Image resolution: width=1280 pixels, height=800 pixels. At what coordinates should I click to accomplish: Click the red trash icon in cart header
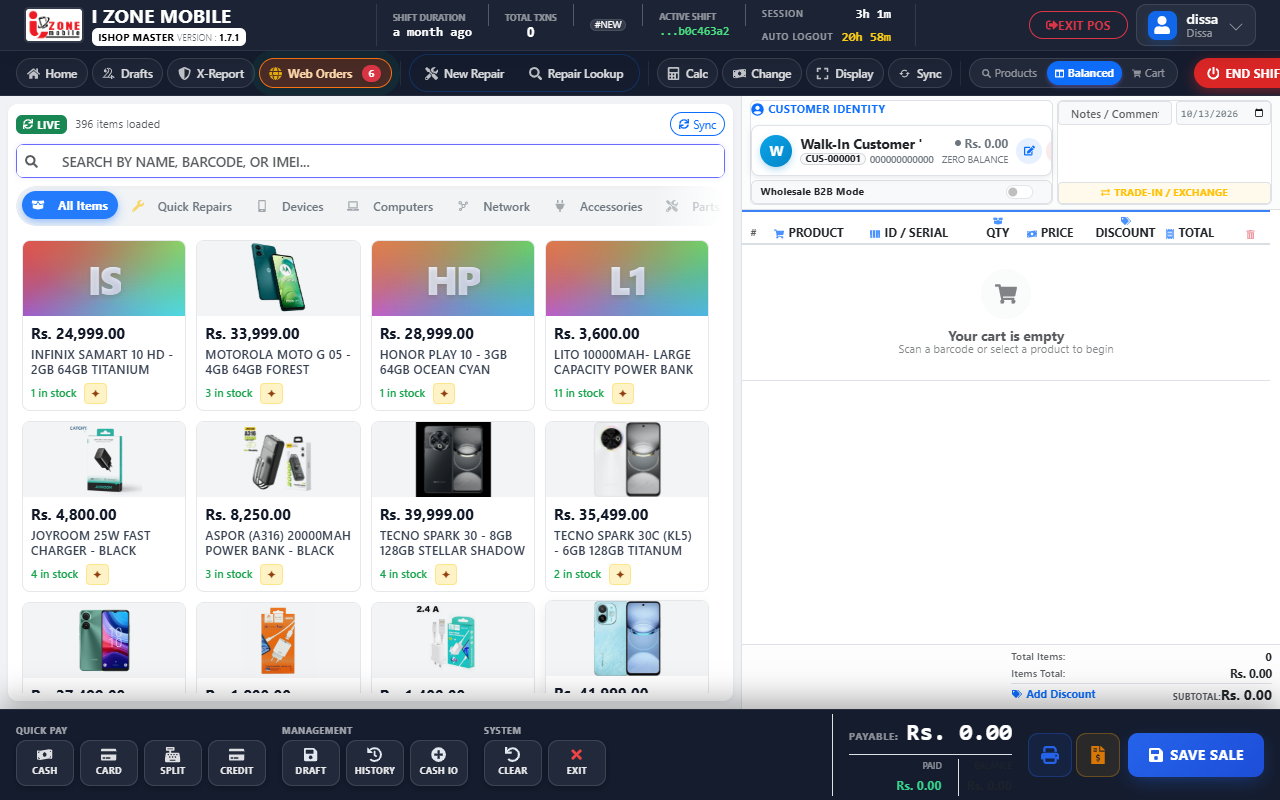click(x=1250, y=234)
